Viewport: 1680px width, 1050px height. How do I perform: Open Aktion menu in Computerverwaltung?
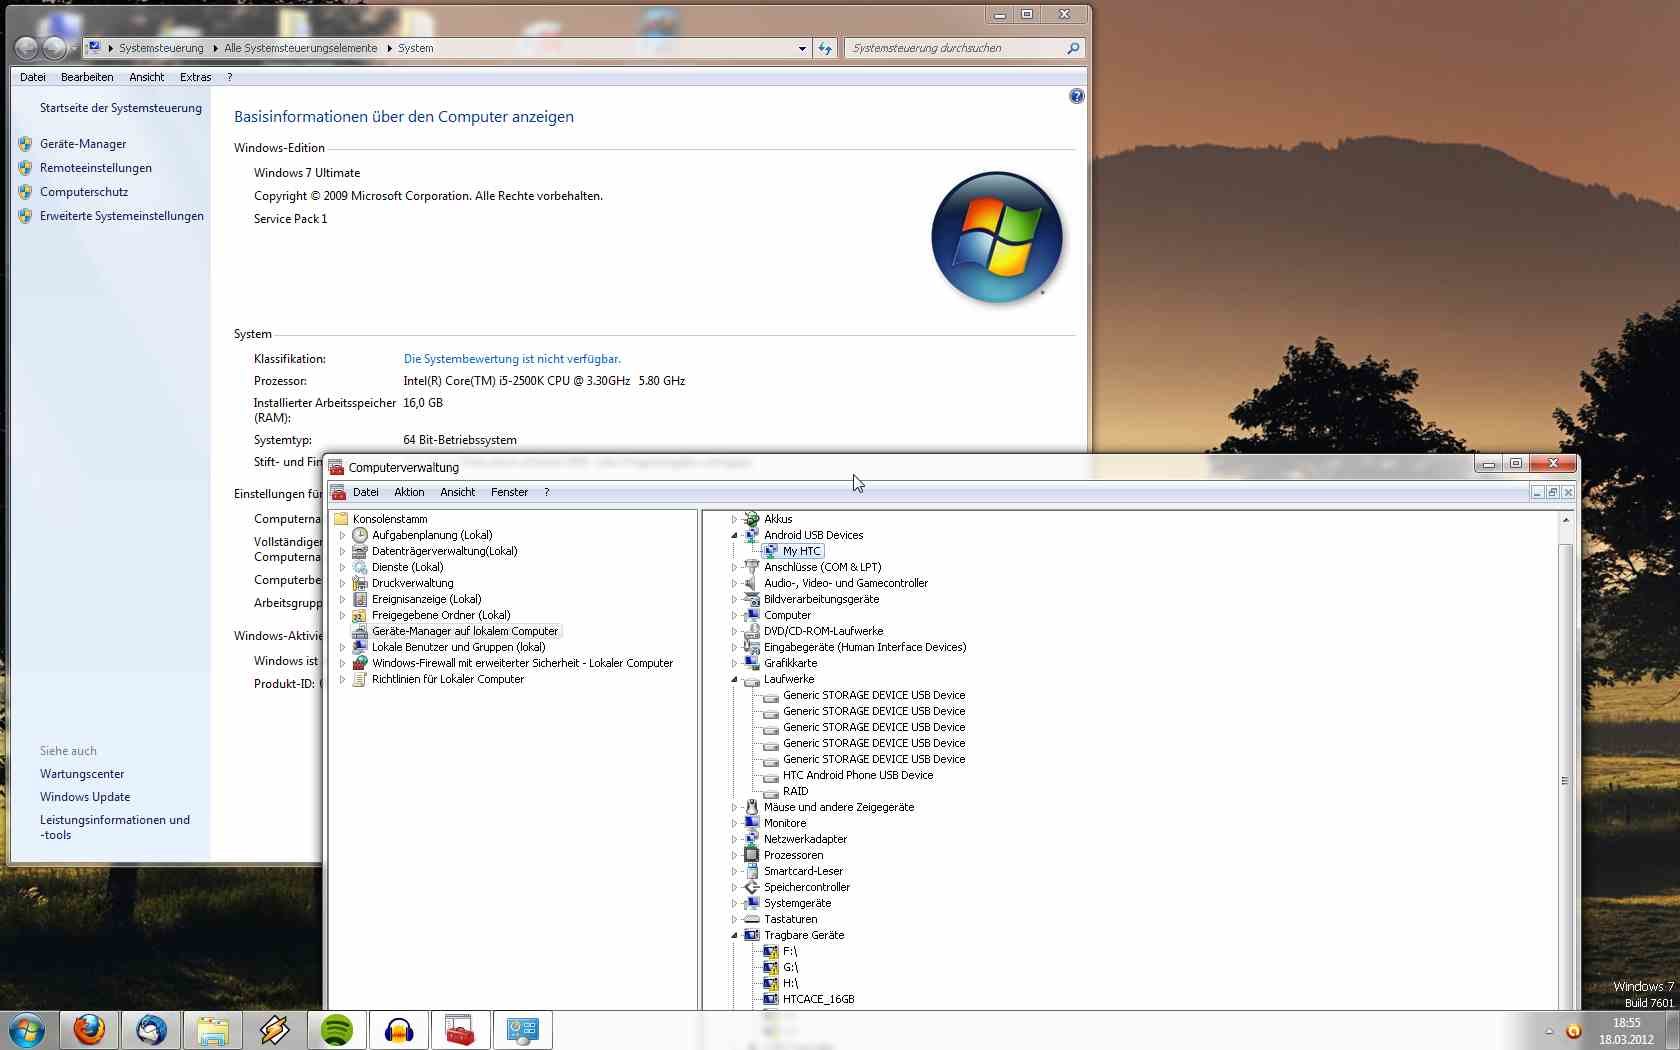[409, 492]
